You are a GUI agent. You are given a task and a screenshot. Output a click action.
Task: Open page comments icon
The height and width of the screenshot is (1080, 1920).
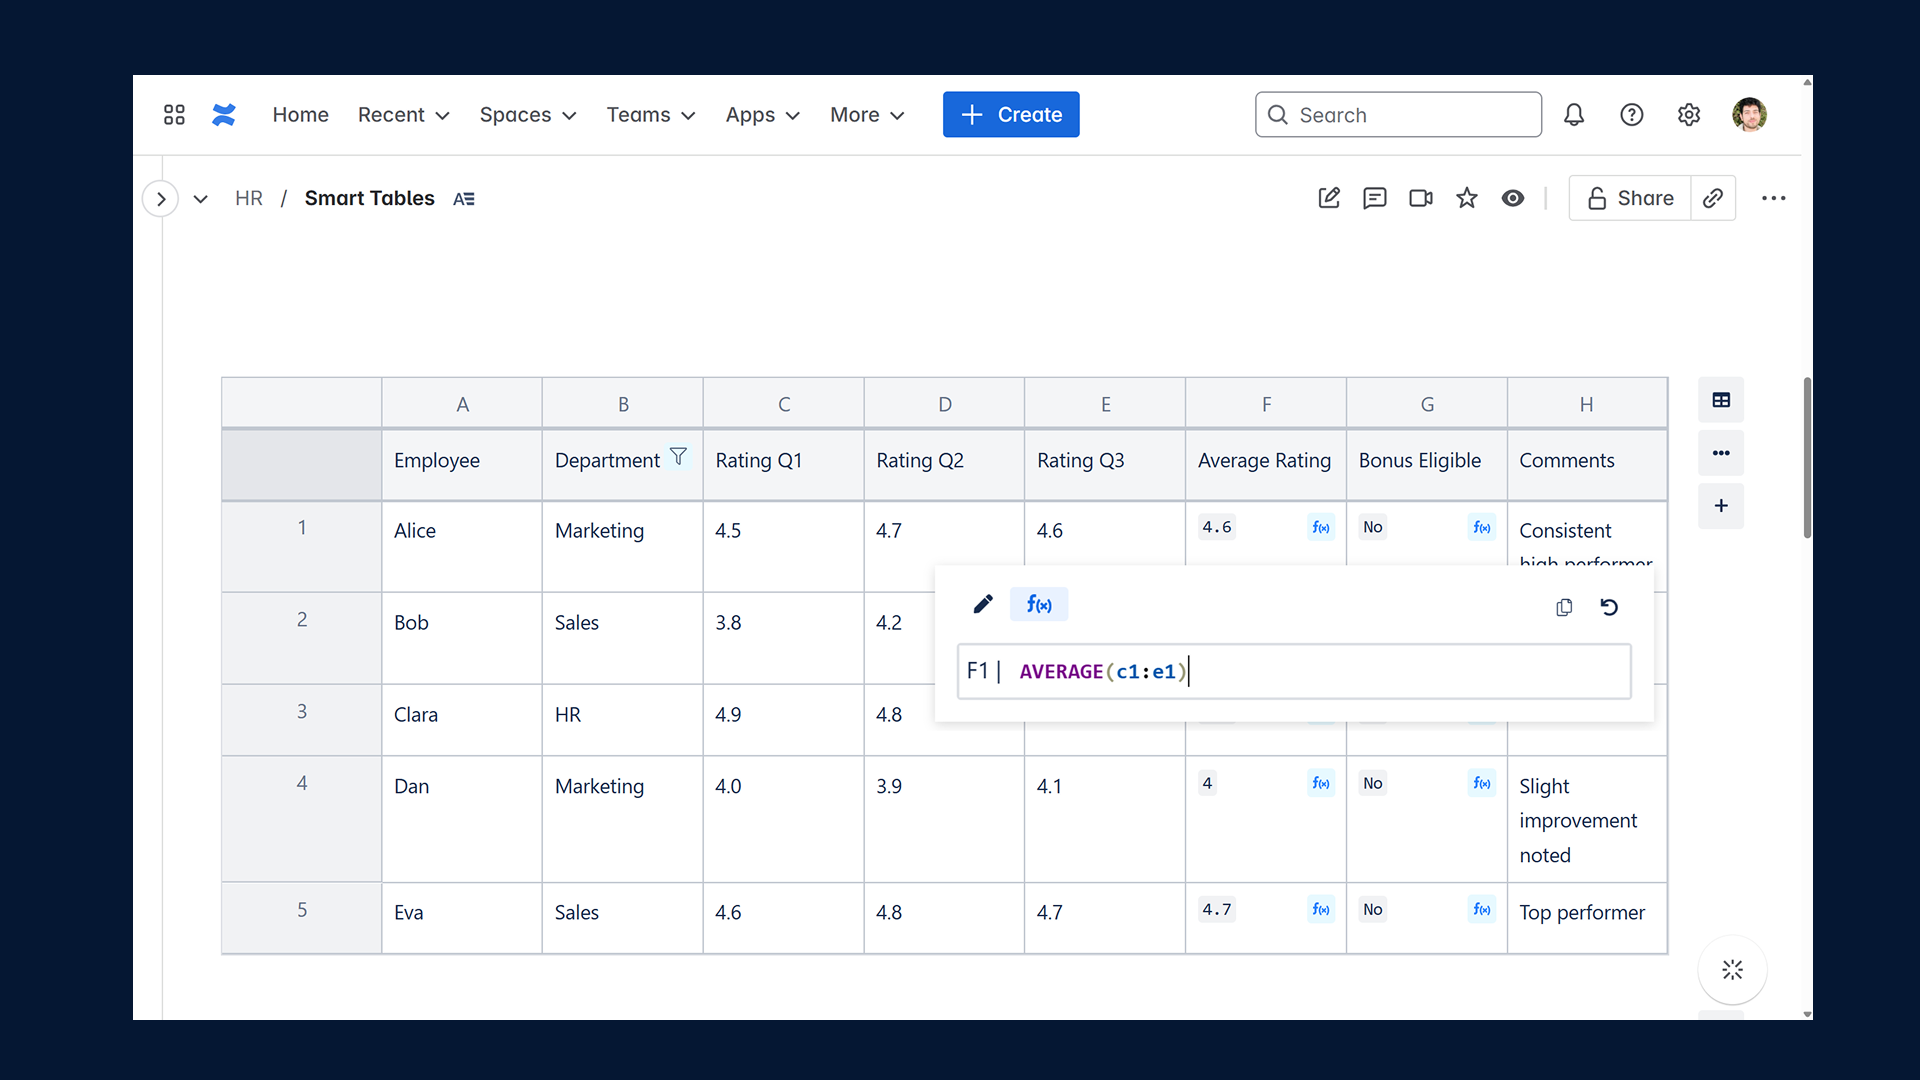[x=1375, y=198]
